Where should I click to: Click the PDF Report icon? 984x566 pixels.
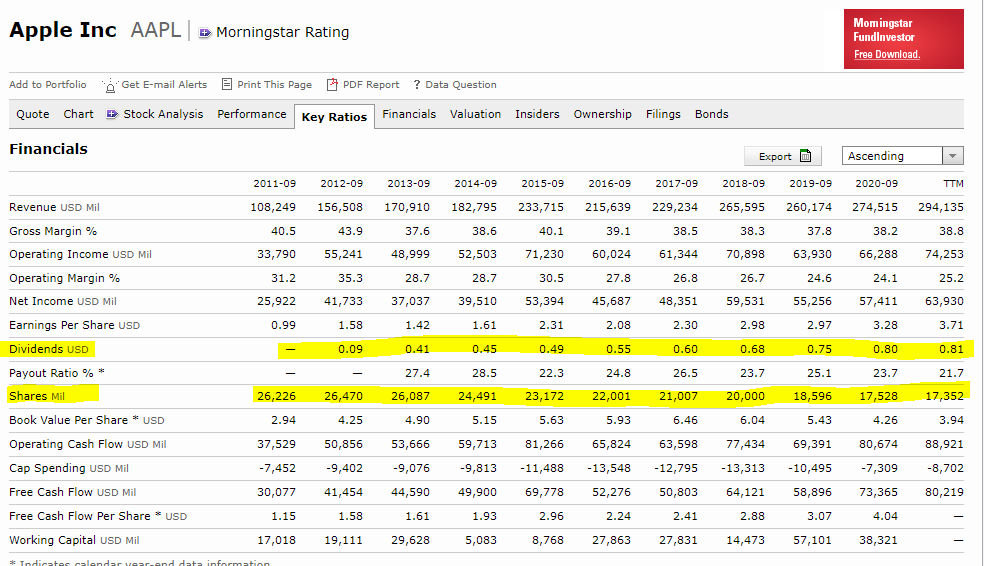click(x=332, y=84)
